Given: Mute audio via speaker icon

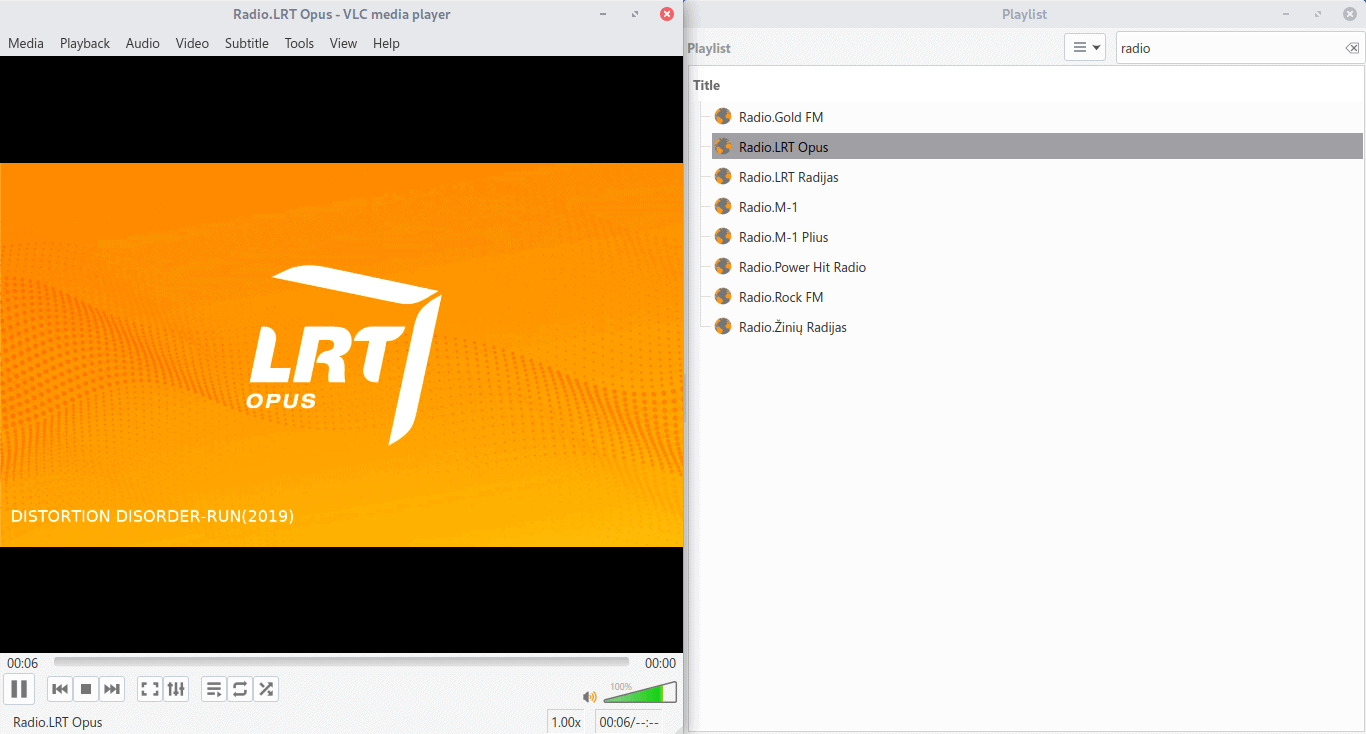Looking at the screenshot, I should [x=590, y=696].
